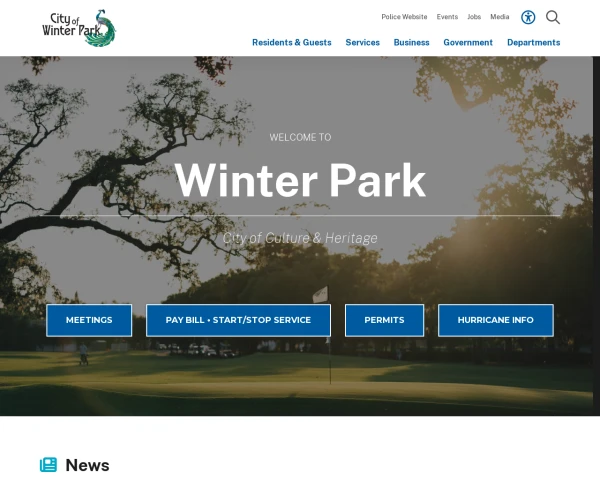Click the Hurricane Info button
Screen dimensions: 600x480
(496, 320)
